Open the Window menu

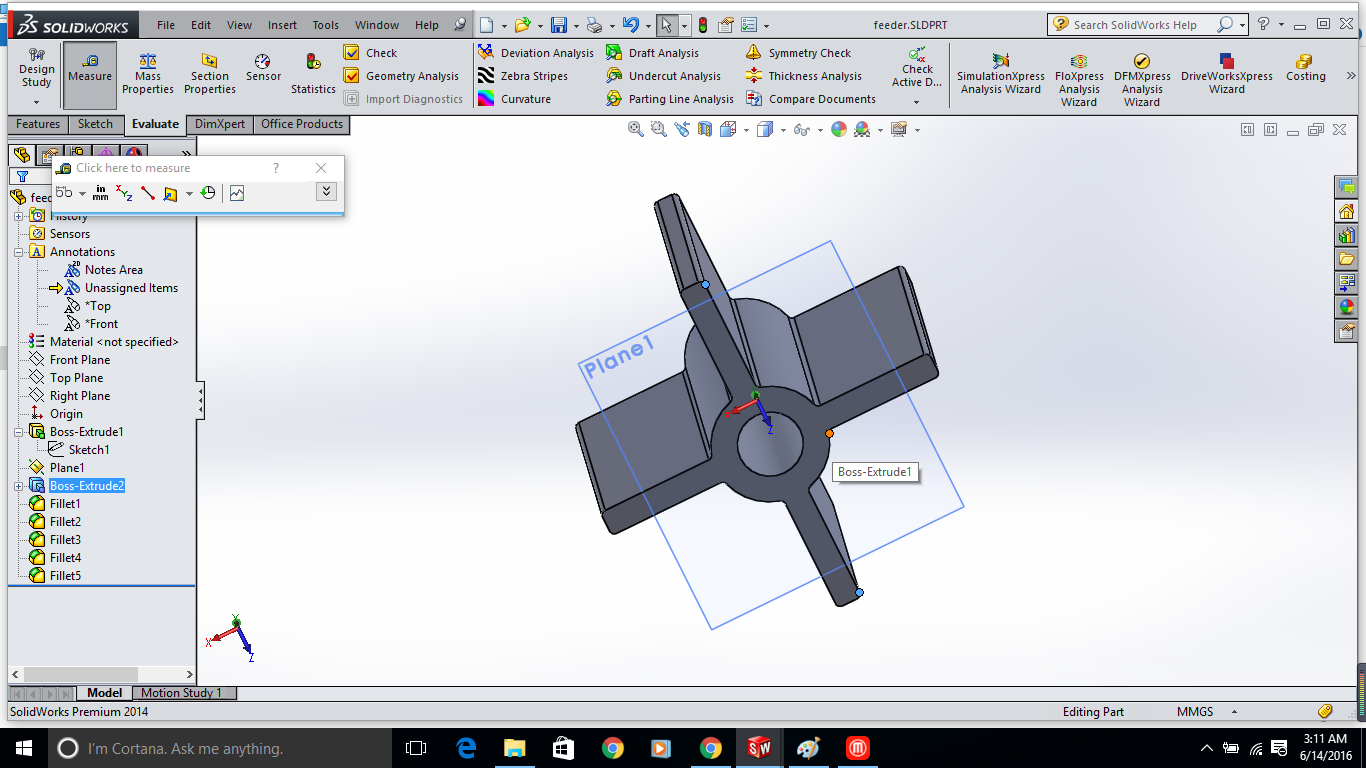coord(377,25)
